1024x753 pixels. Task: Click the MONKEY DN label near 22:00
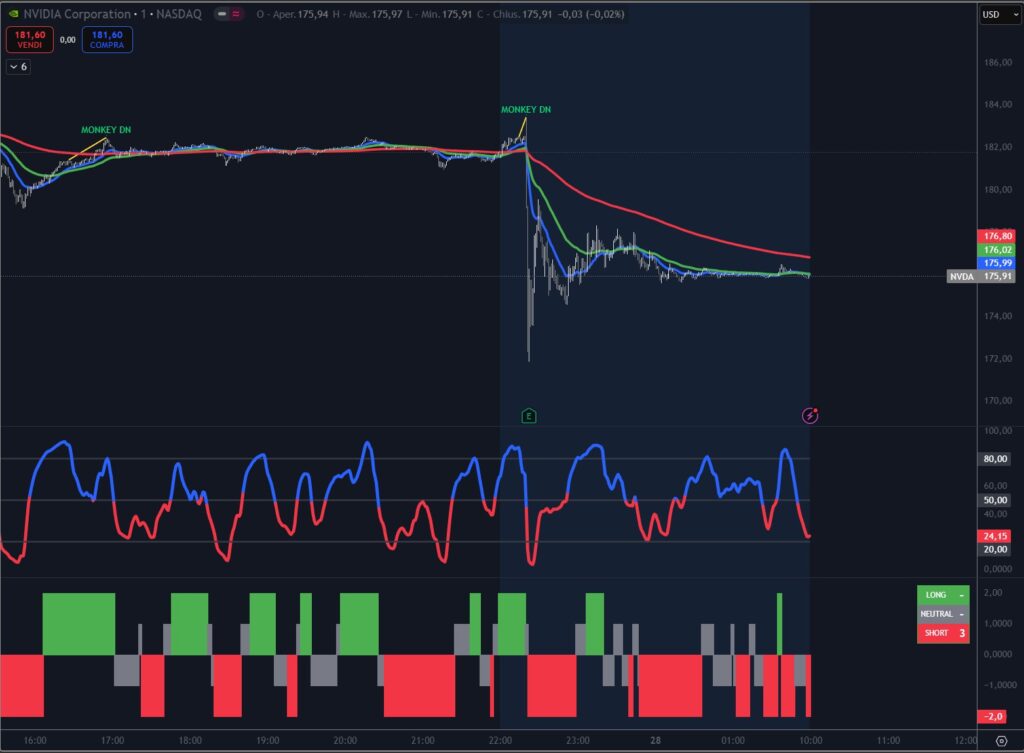point(526,110)
